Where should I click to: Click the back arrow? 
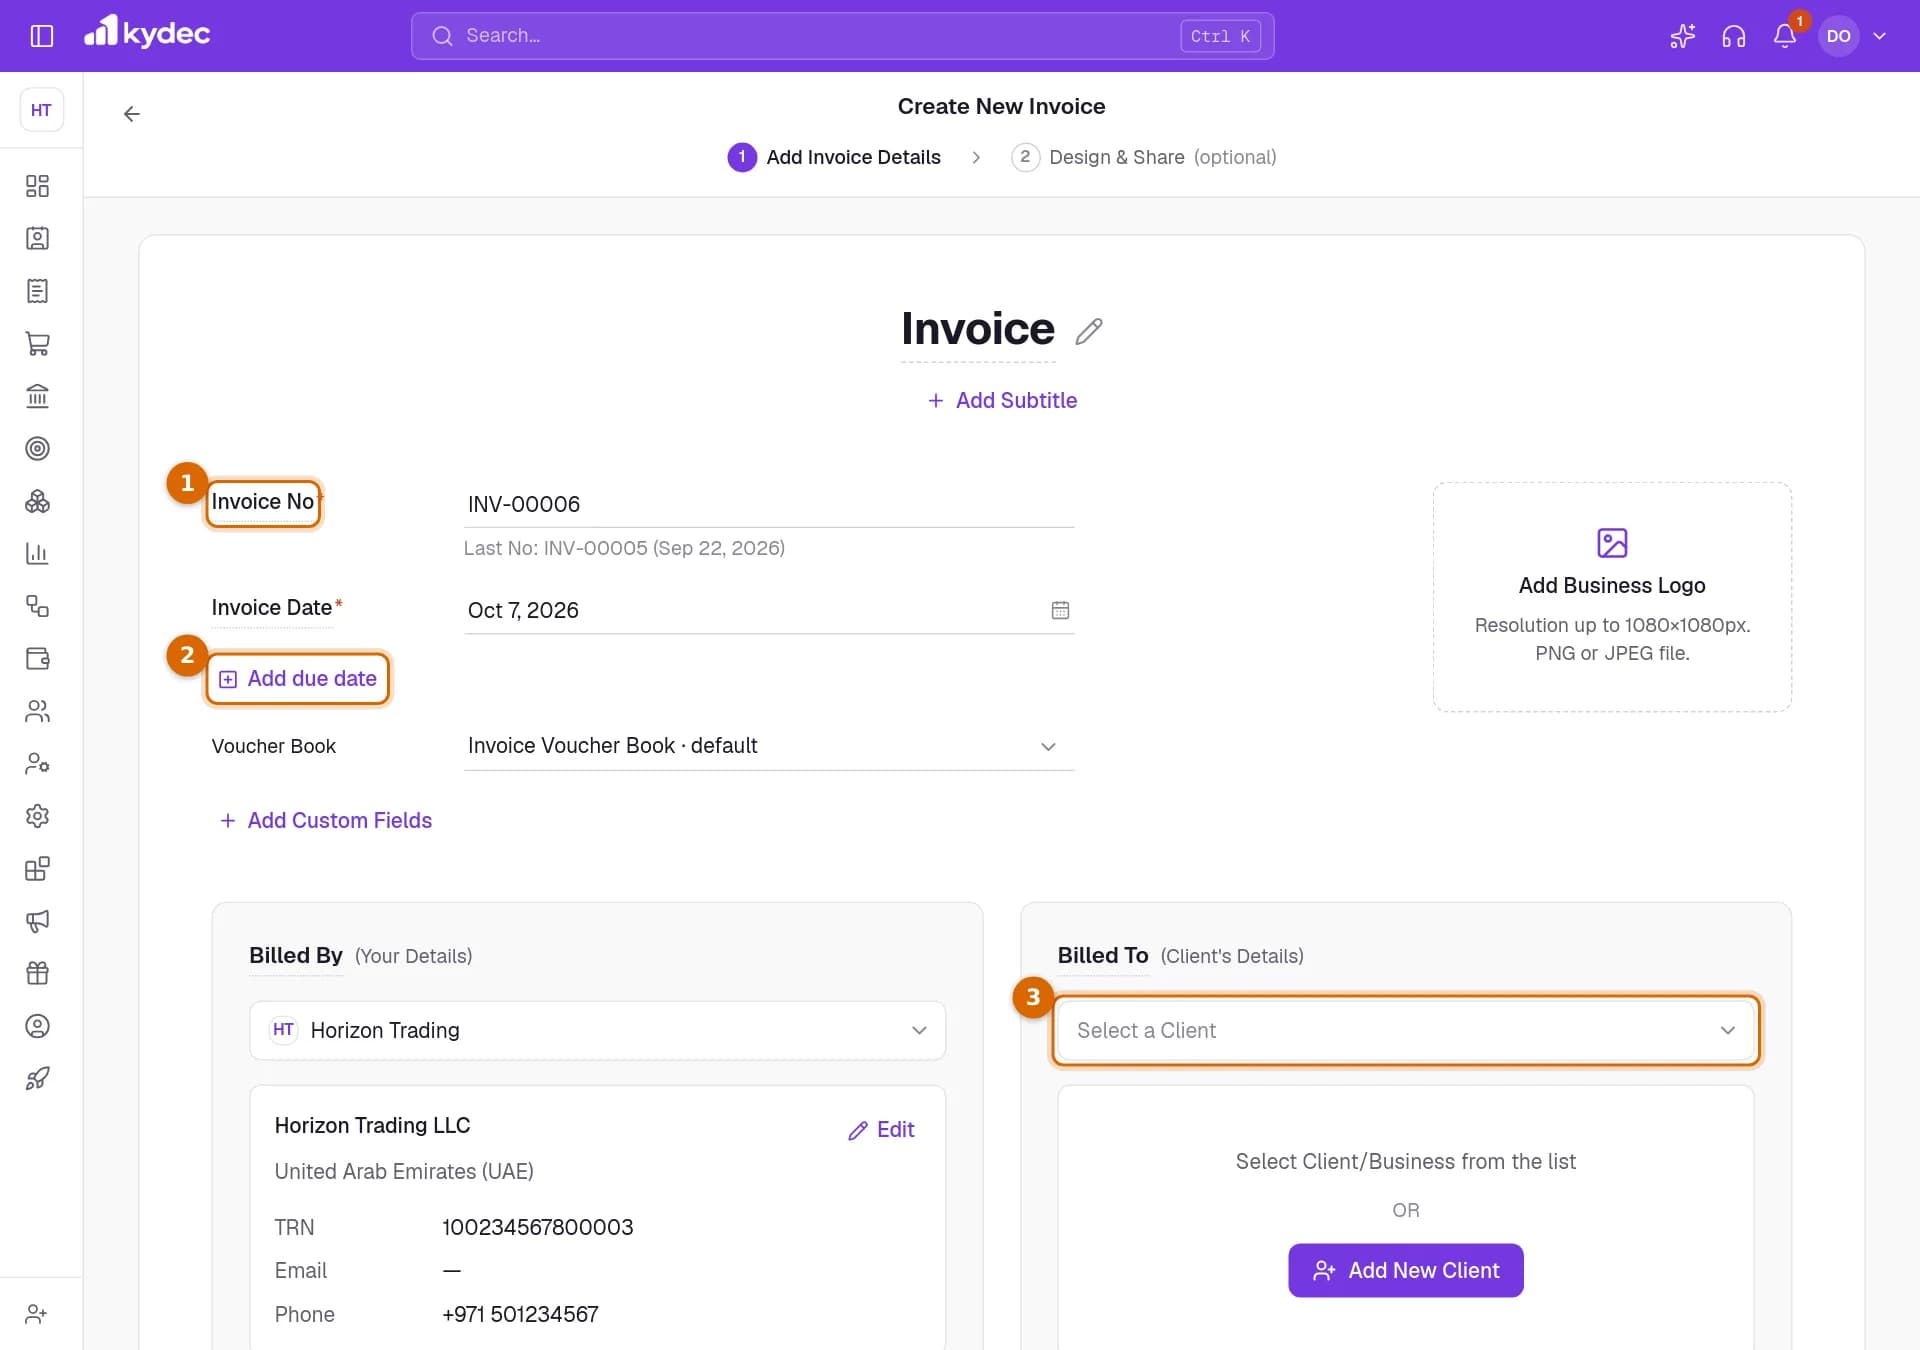(x=131, y=113)
